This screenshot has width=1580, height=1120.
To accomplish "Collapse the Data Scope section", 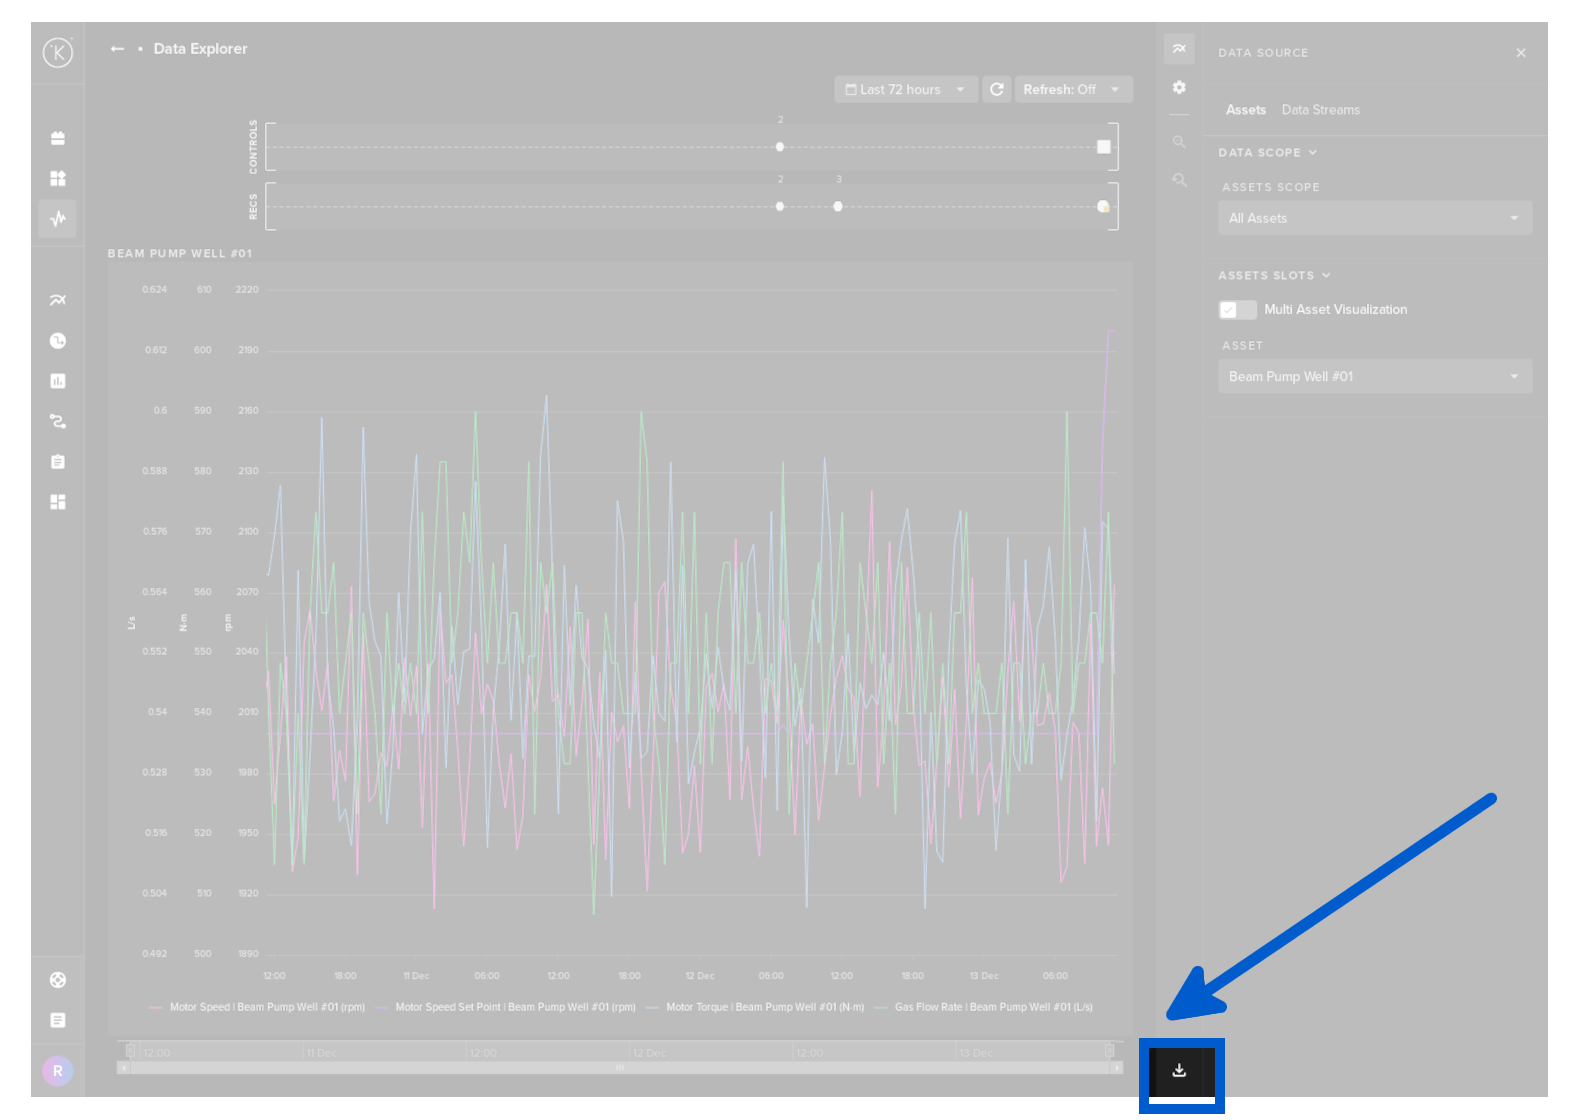I will [x=1267, y=153].
